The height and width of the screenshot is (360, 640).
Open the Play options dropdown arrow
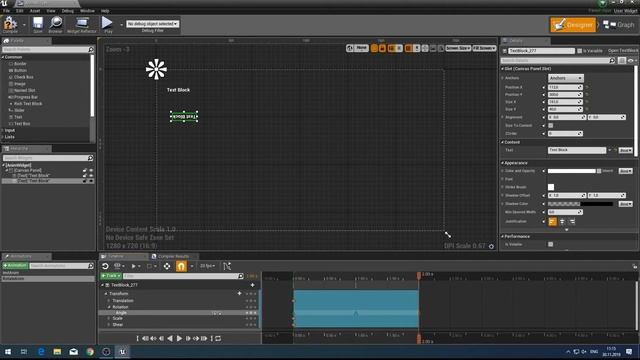[x=121, y=25]
